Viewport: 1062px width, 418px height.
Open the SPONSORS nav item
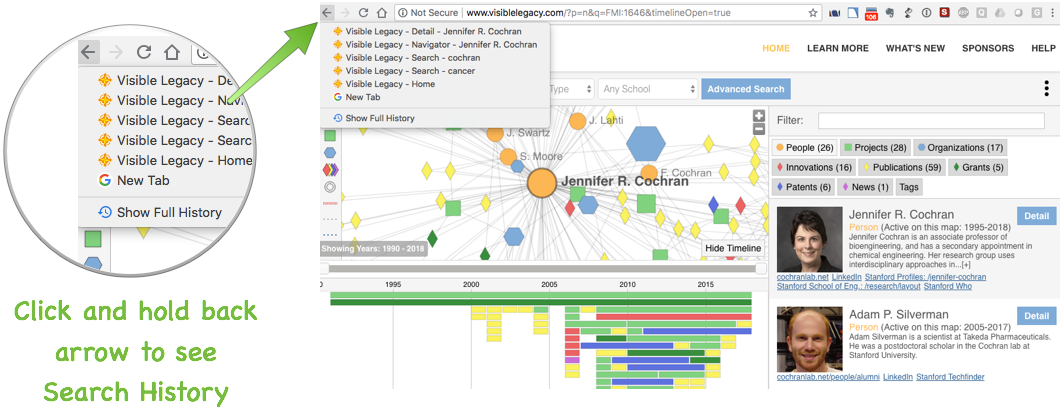pyautogui.click(x=988, y=48)
